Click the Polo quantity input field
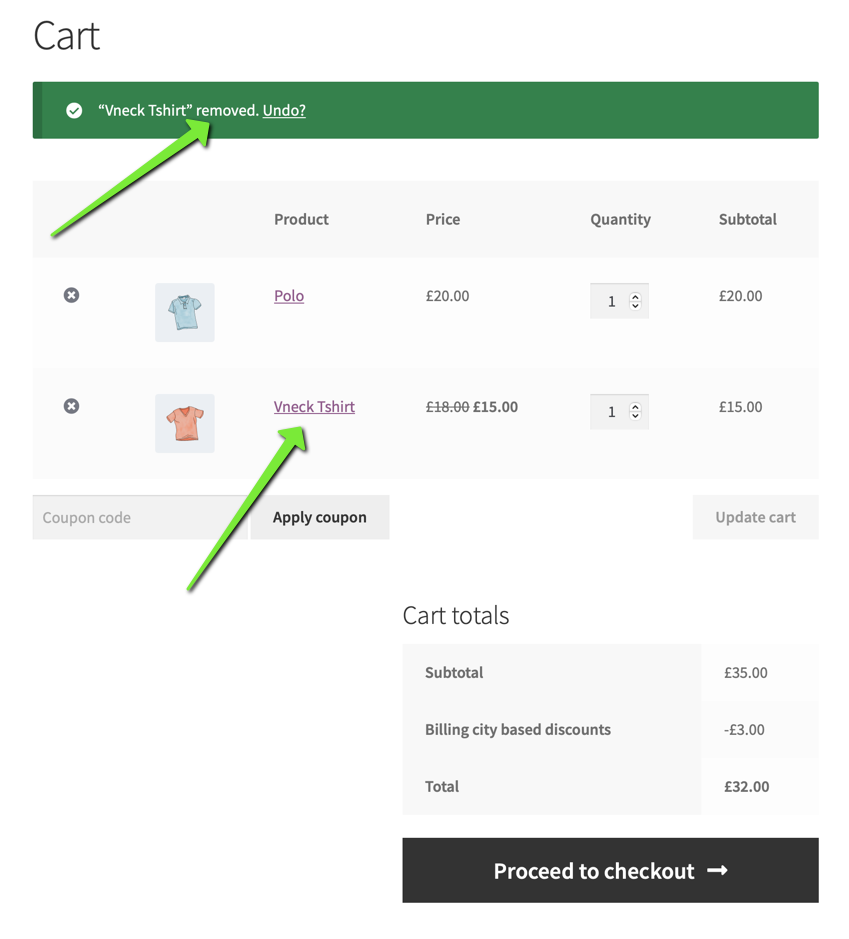Image resolution: width=849 pixels, height=939 pixels. coord(619,301)
